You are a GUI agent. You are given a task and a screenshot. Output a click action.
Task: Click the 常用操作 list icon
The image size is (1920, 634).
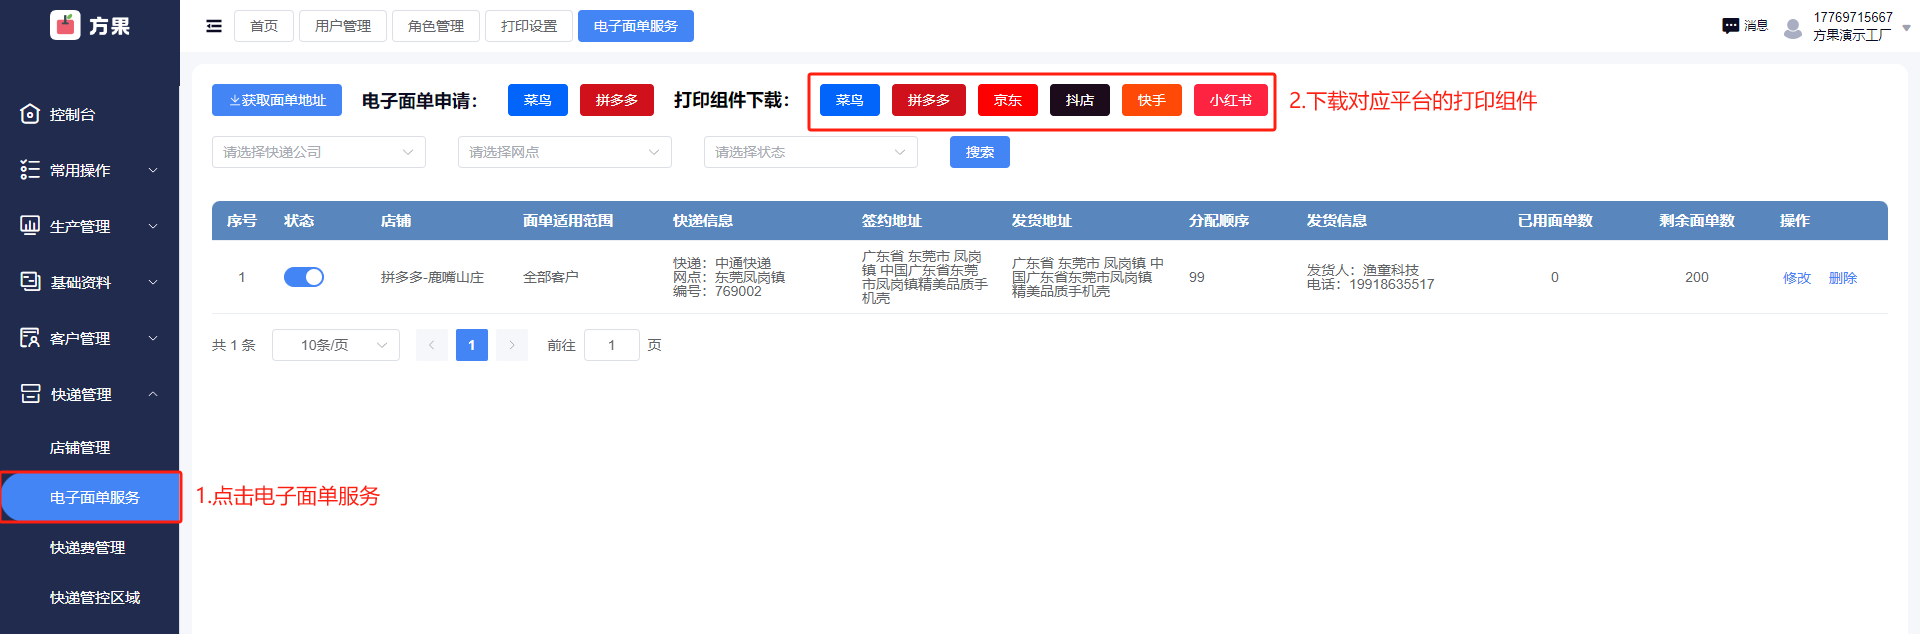click(30, 170)
